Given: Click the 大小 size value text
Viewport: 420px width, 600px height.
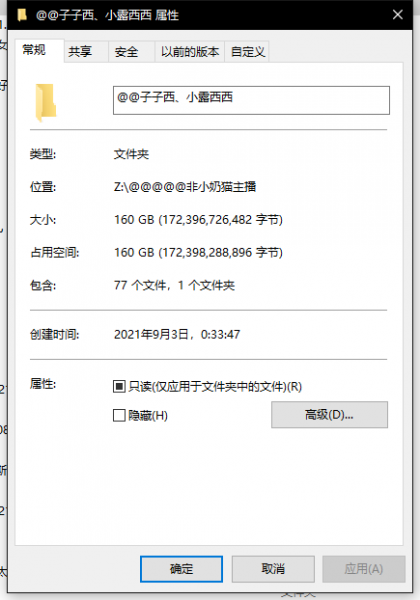Looking at the screenshot, I should tap(198, 220).
